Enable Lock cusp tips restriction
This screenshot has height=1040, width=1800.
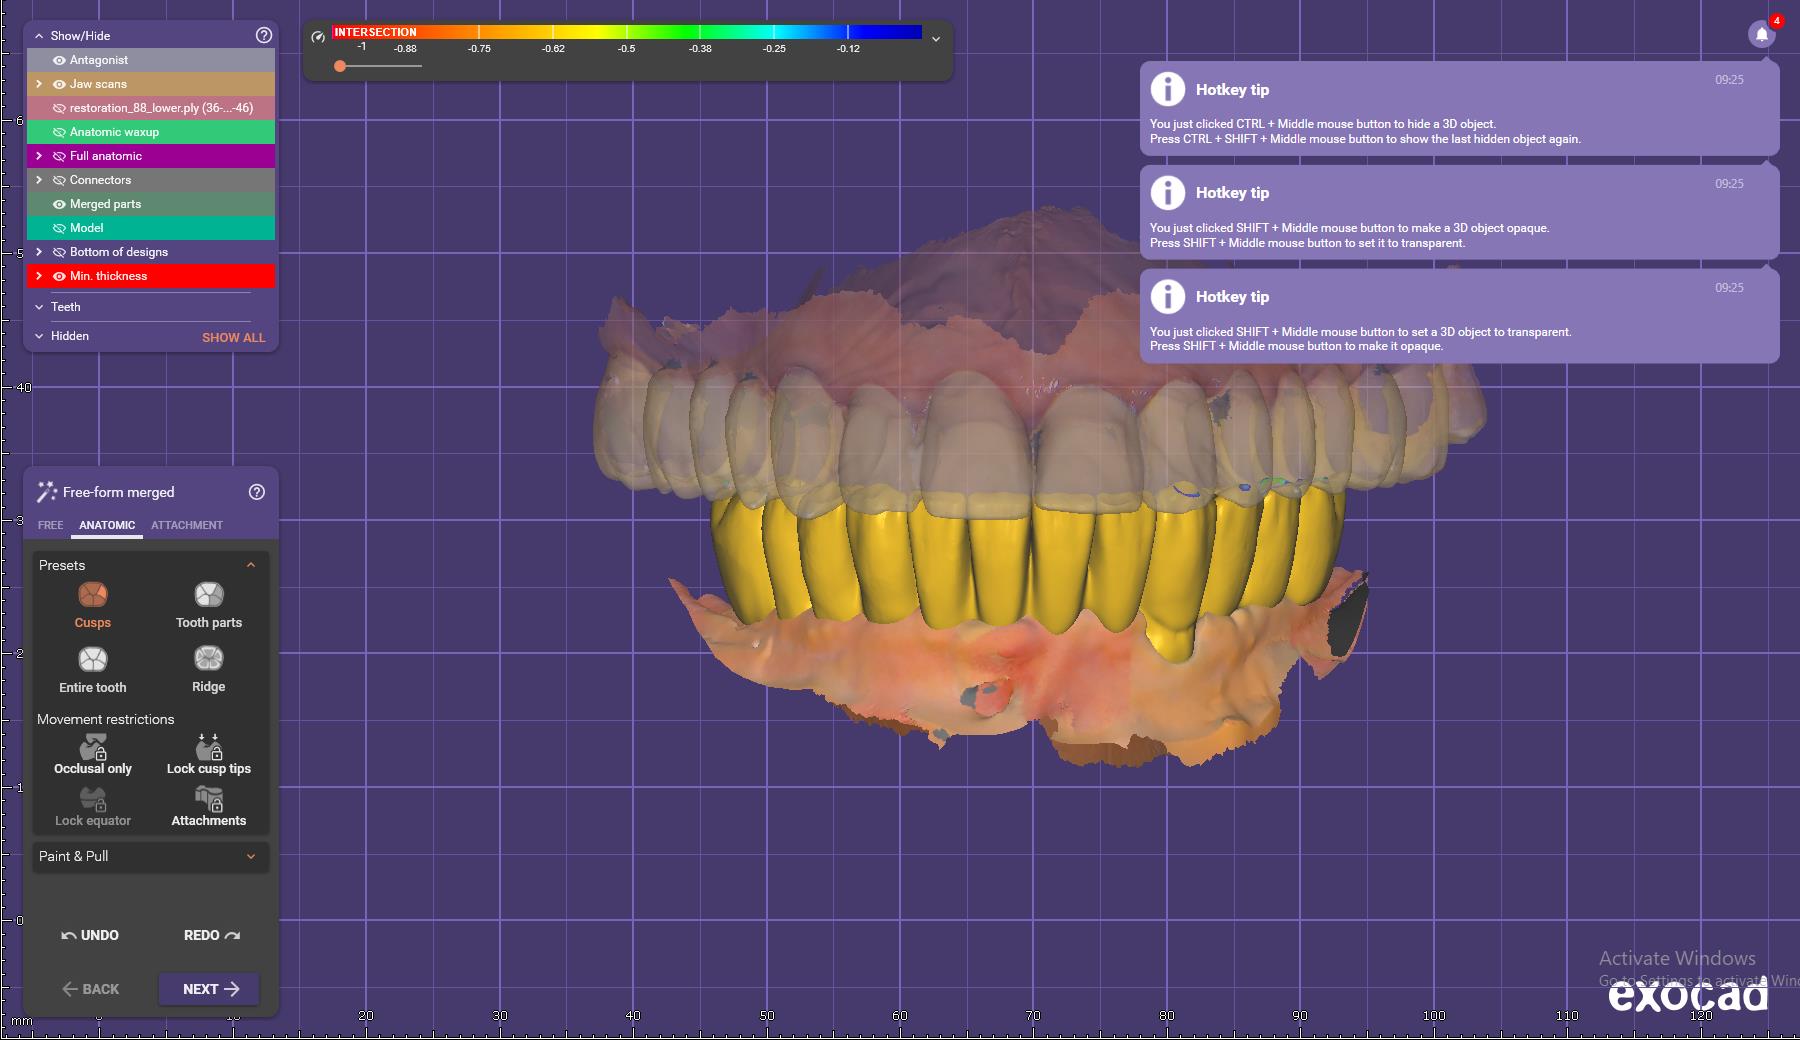click(208, 748)
